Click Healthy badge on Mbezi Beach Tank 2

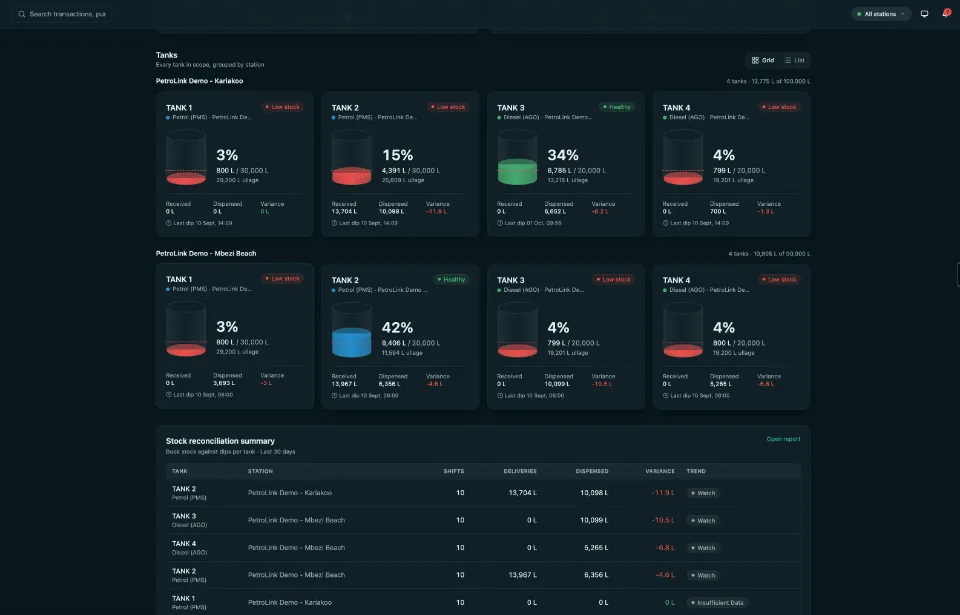click(451, 279)
